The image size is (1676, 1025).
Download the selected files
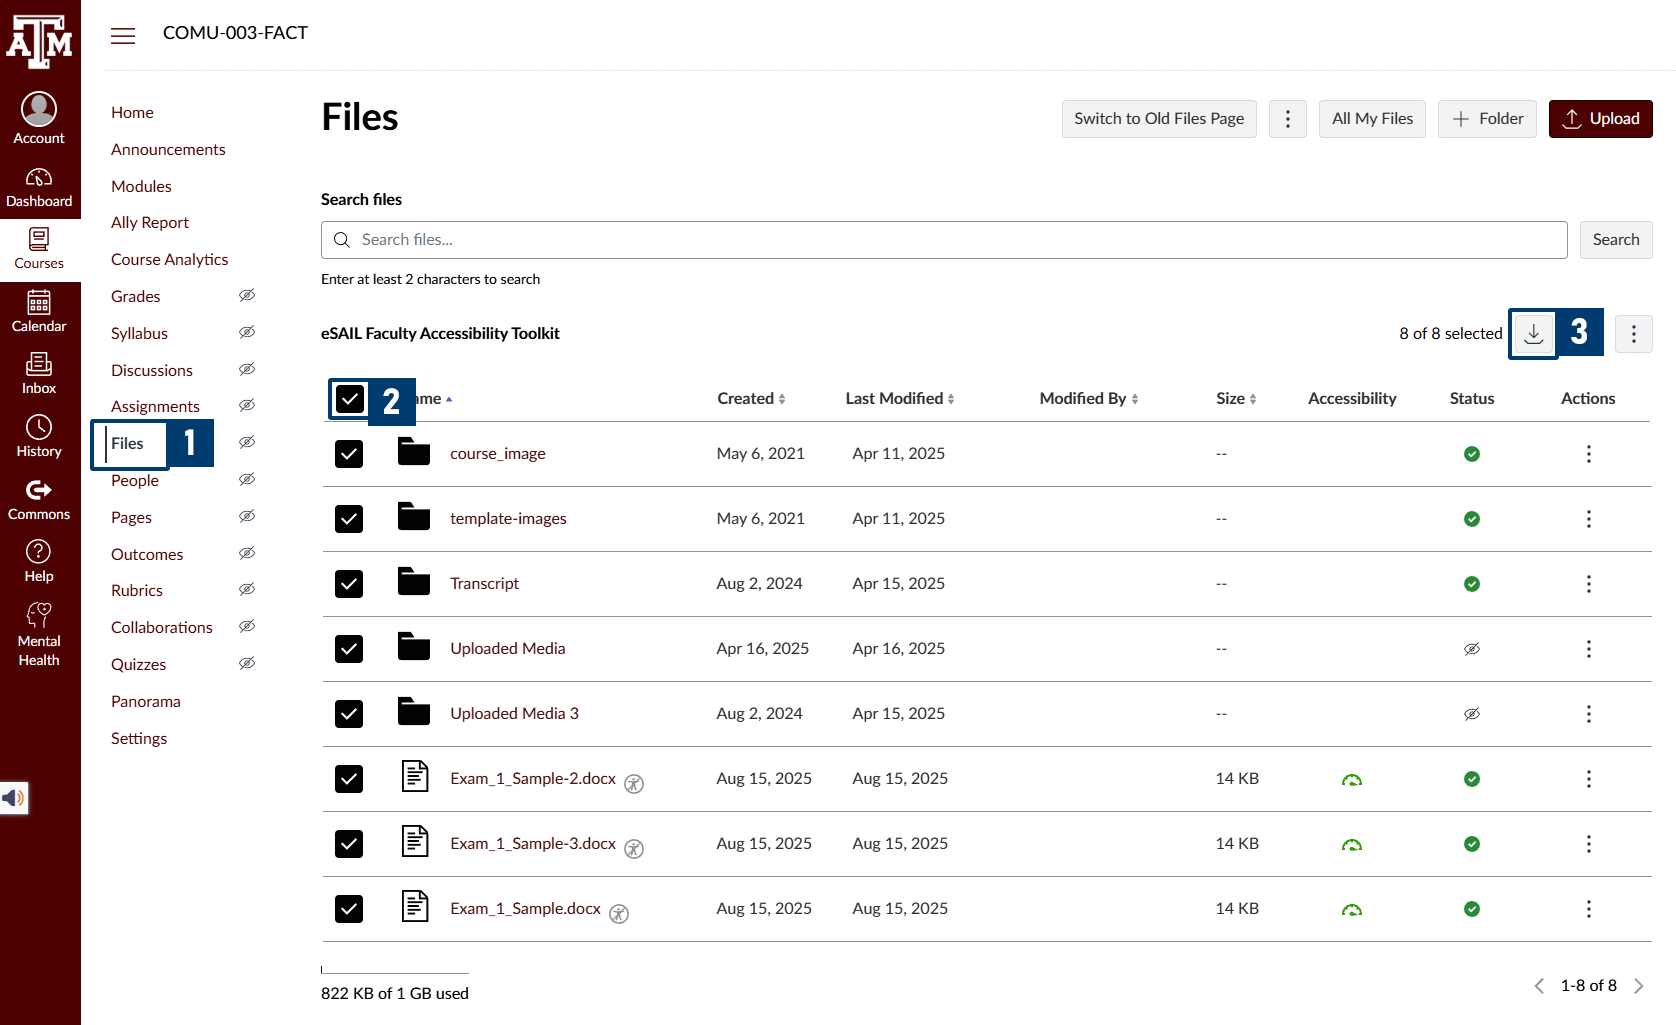(x=1532, y=333)
